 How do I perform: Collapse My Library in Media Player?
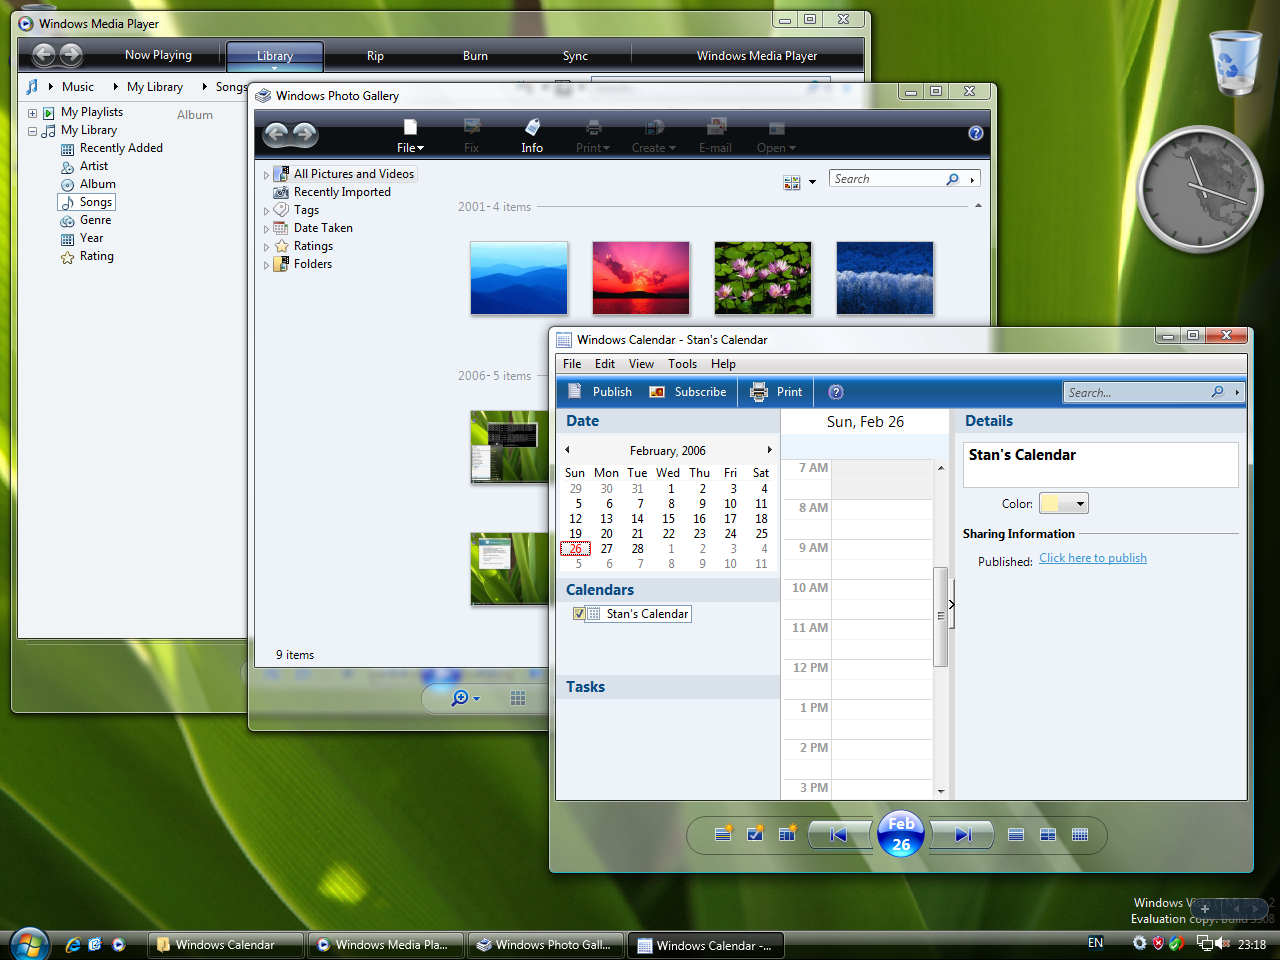coord(32,131)
